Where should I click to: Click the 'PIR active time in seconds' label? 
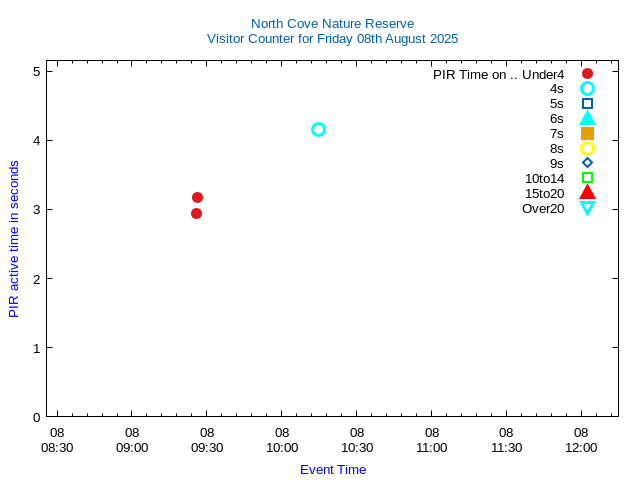coord(14,239)
